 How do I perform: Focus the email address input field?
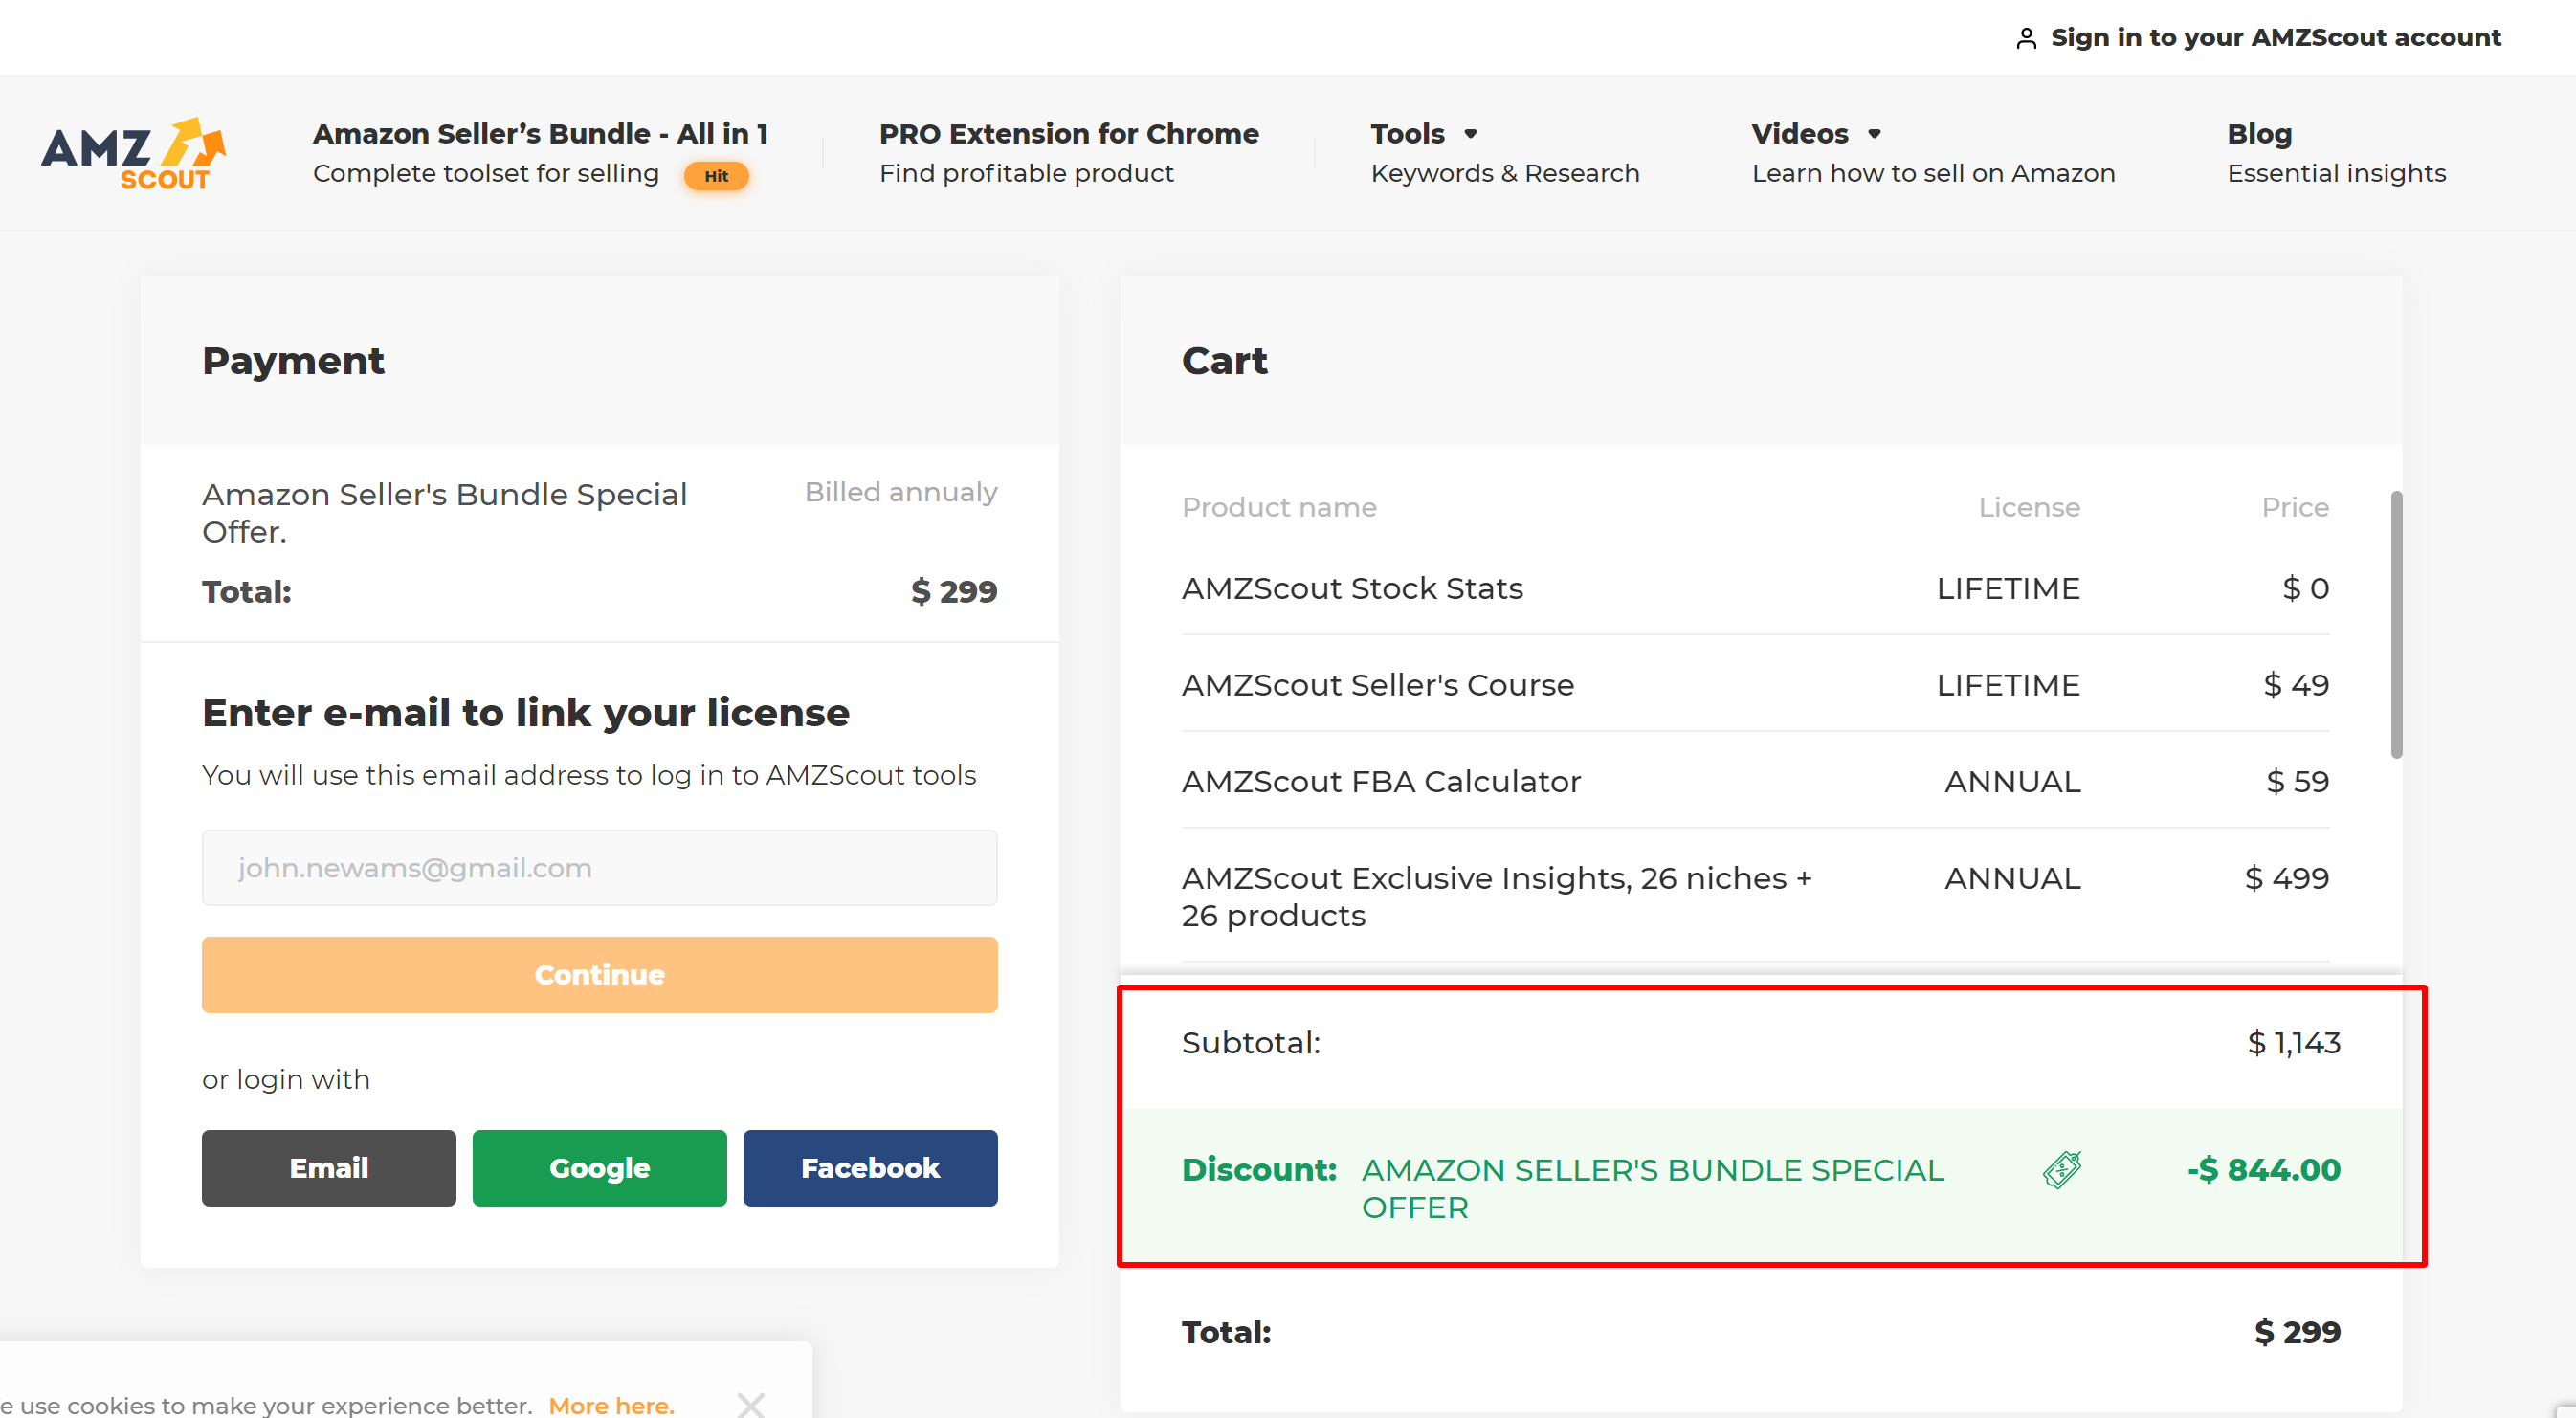[599, 867]
